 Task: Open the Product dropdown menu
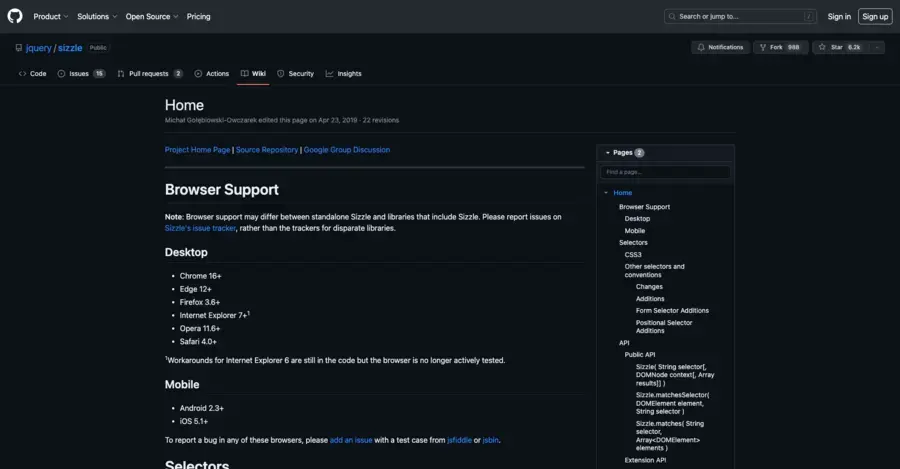[51, 17]
